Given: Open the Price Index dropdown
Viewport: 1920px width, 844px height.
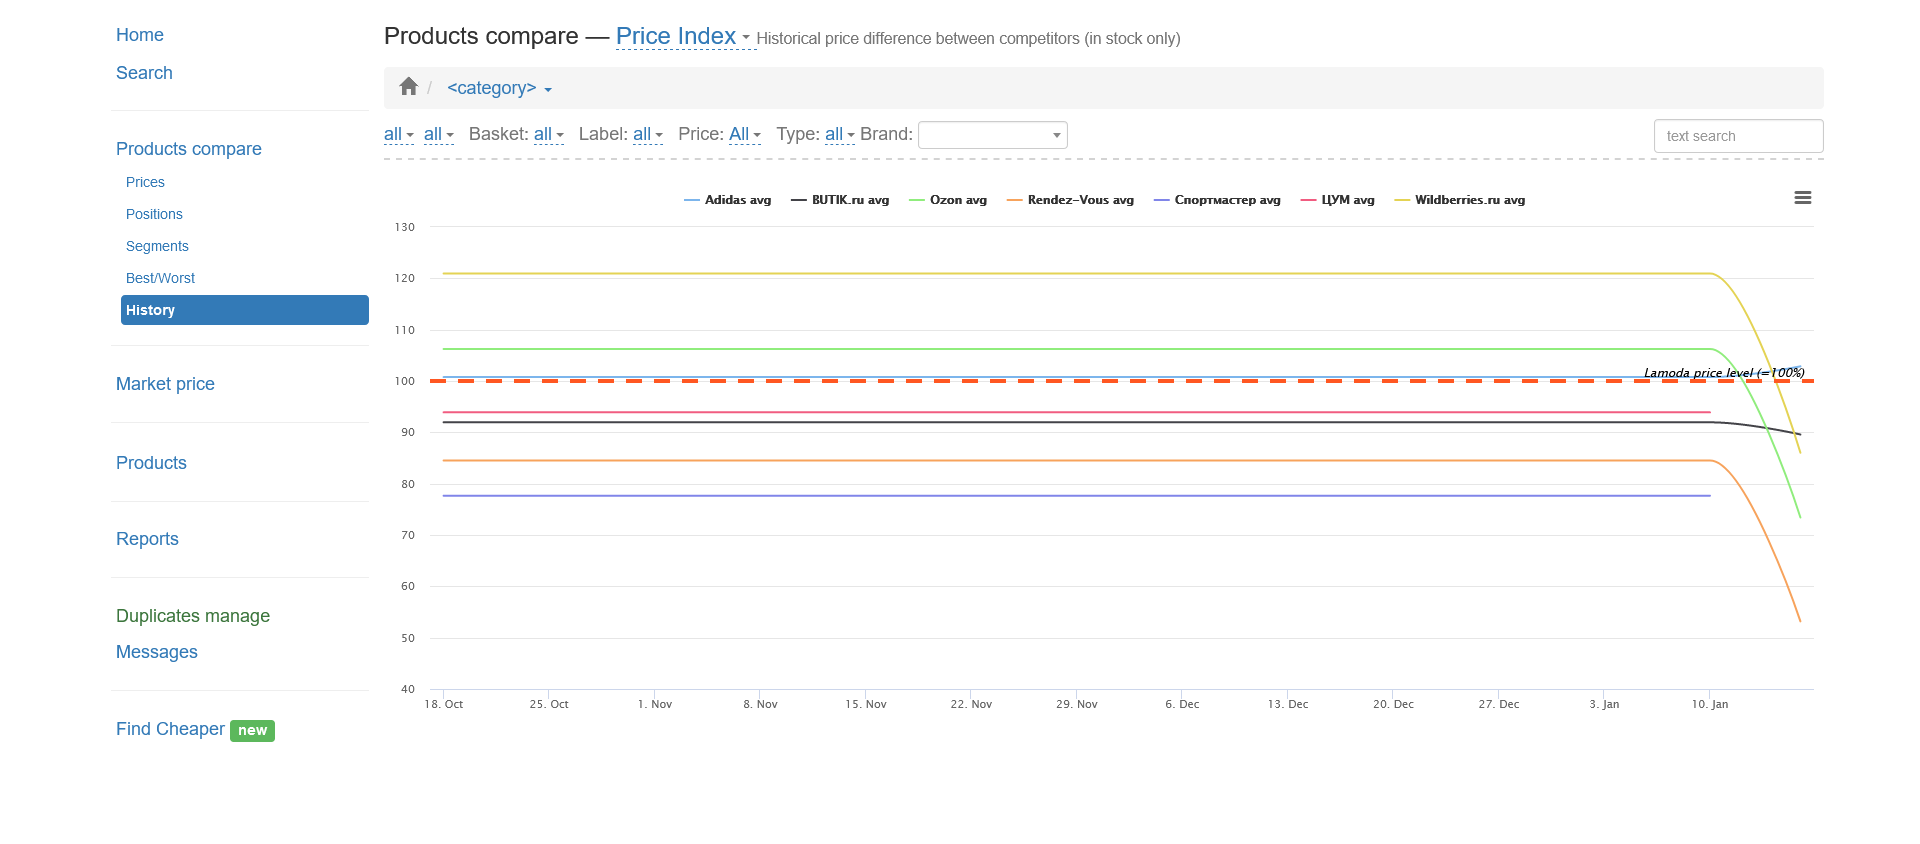Looking at the screenshot, I should tap(682, 37).
